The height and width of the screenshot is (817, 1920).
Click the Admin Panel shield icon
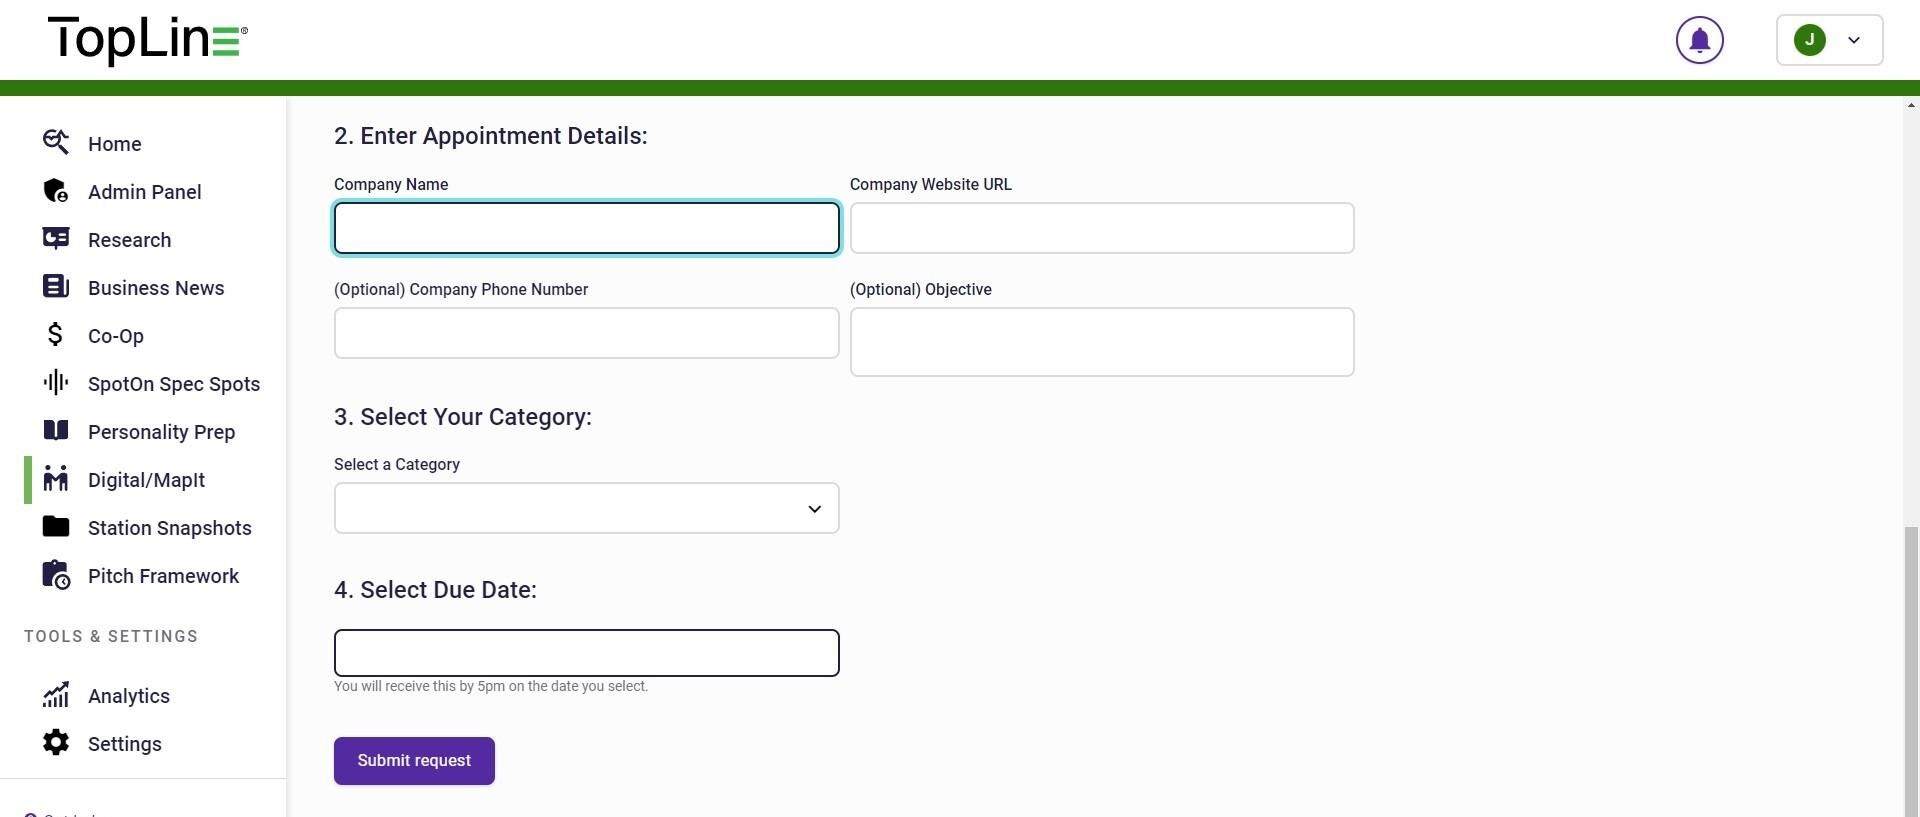[x=56, y=191]
